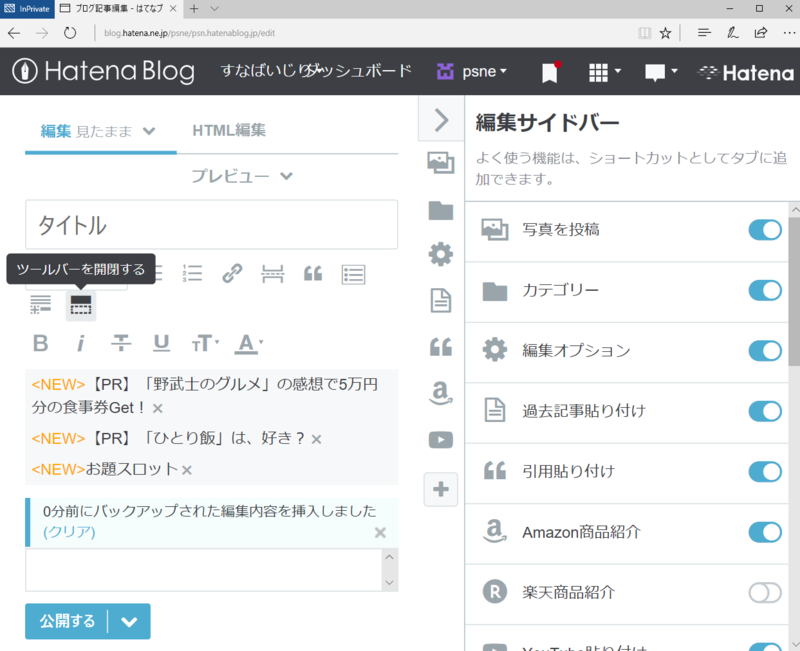Dismiss the 野武士のグルメ PR notice
Screen dimensions: 800x651
click(158, 408)
